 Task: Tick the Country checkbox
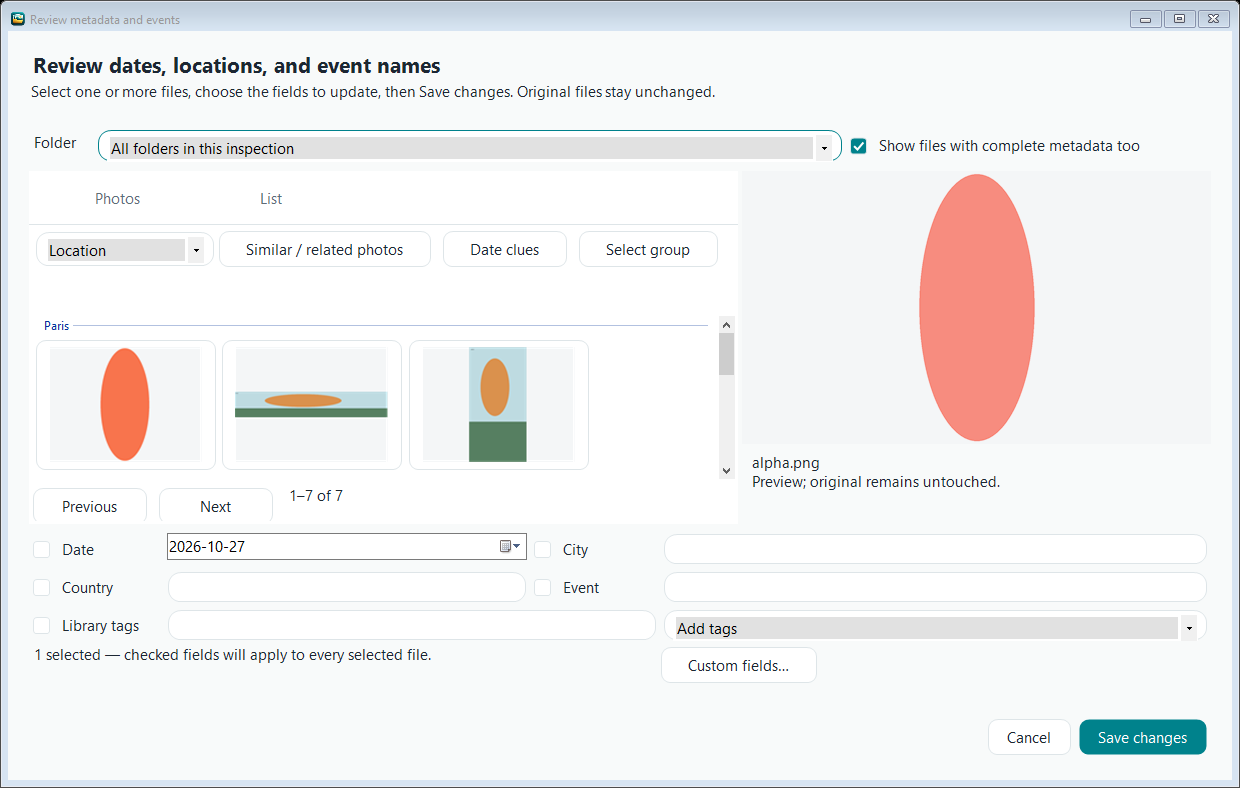click(41, 588)
